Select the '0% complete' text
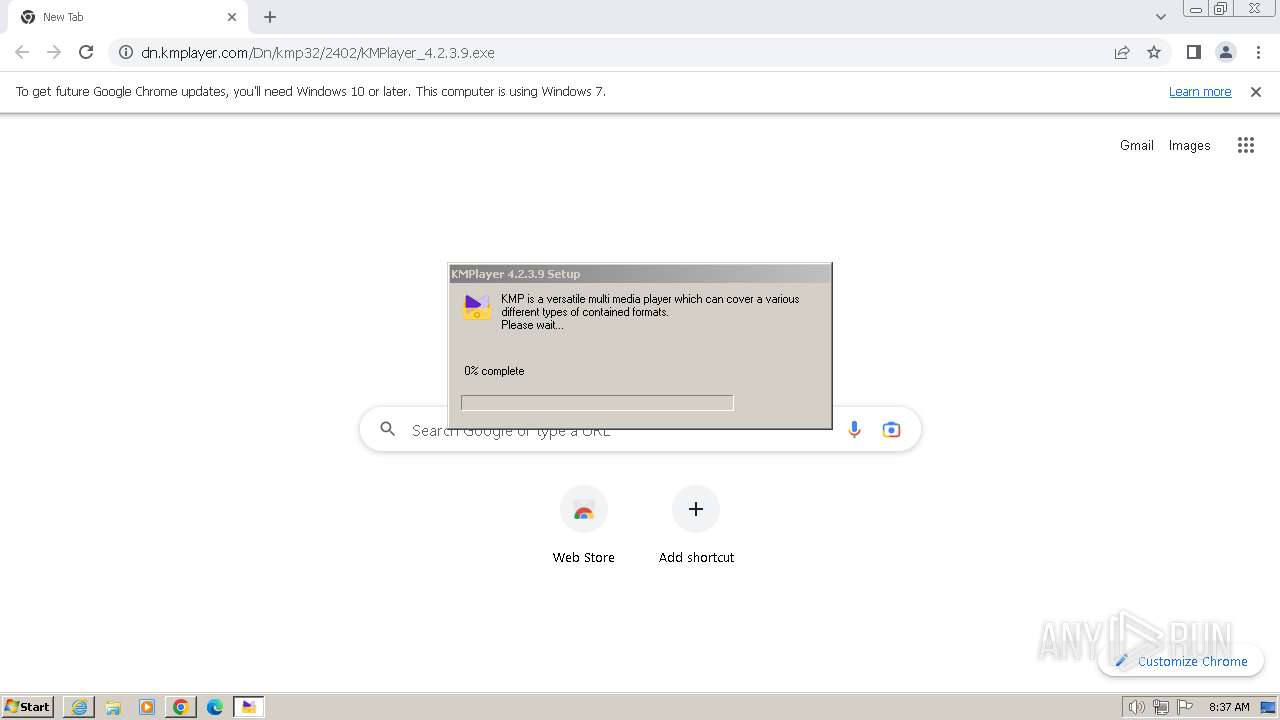 pyautogui.click(x=494, y=371)
